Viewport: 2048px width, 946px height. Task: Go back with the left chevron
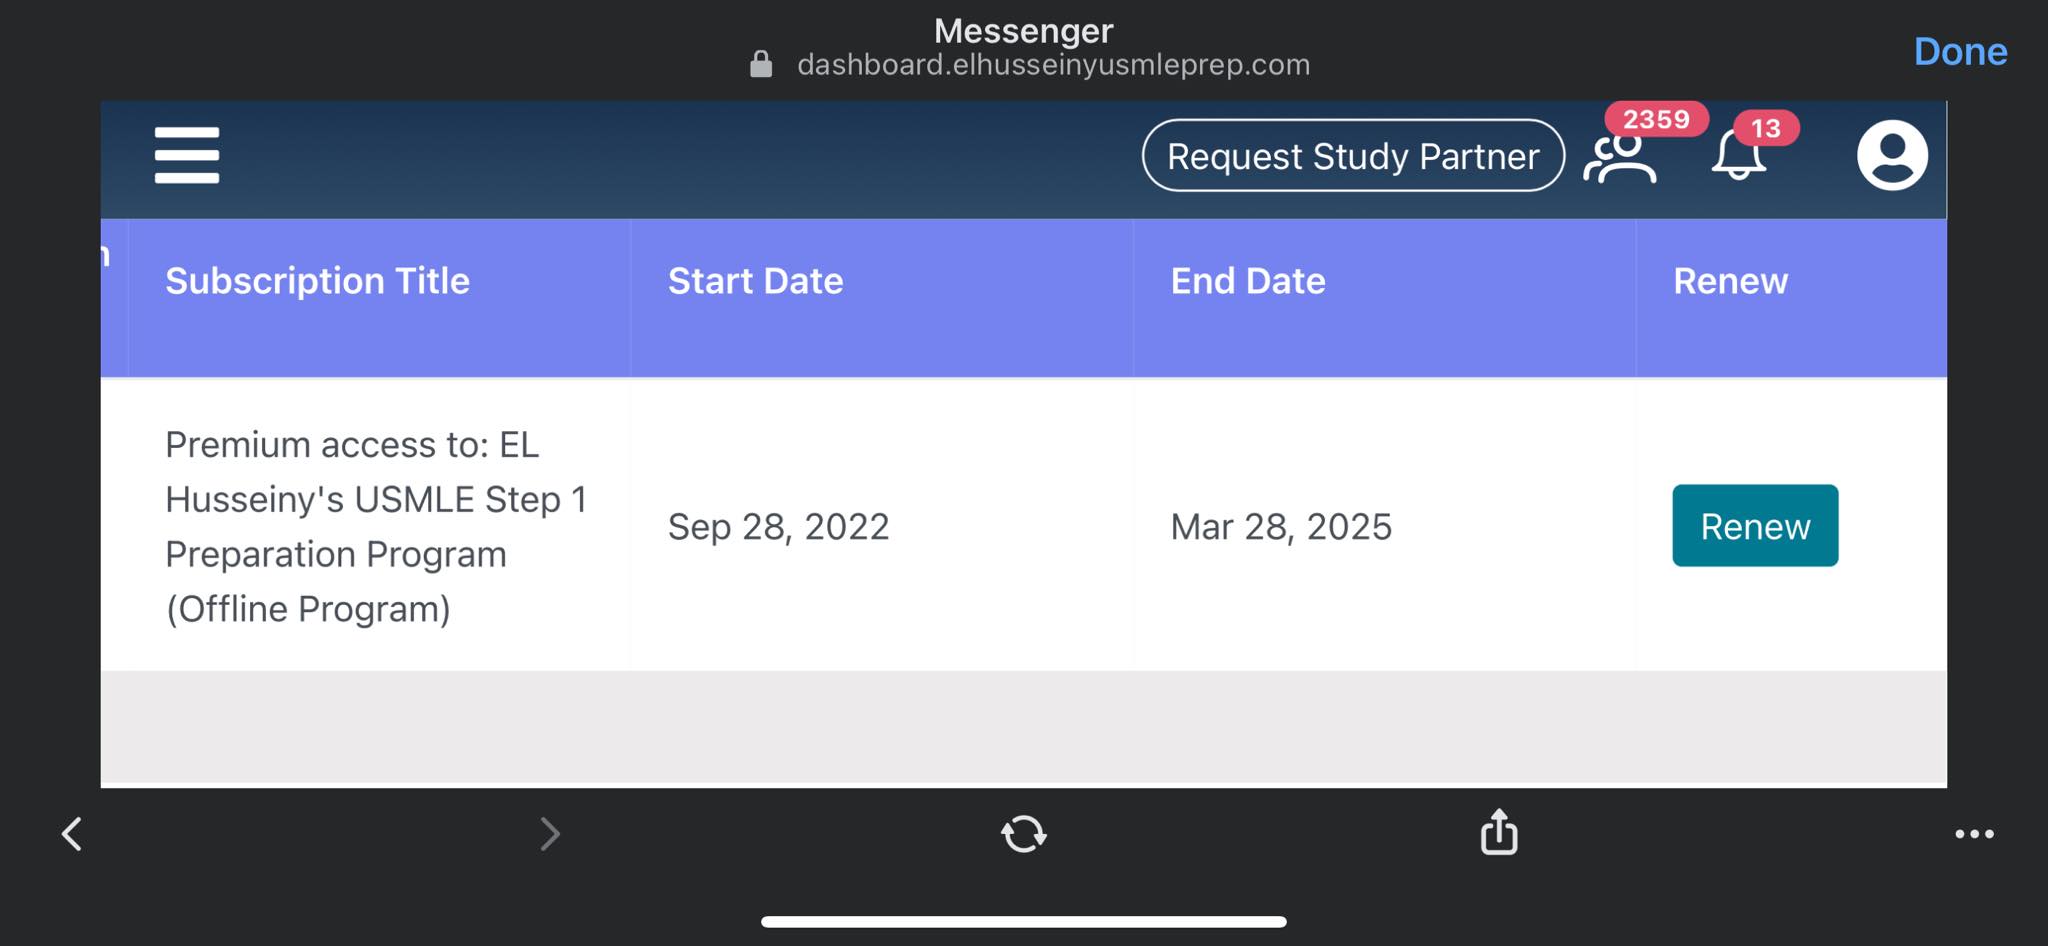[72, 833]
